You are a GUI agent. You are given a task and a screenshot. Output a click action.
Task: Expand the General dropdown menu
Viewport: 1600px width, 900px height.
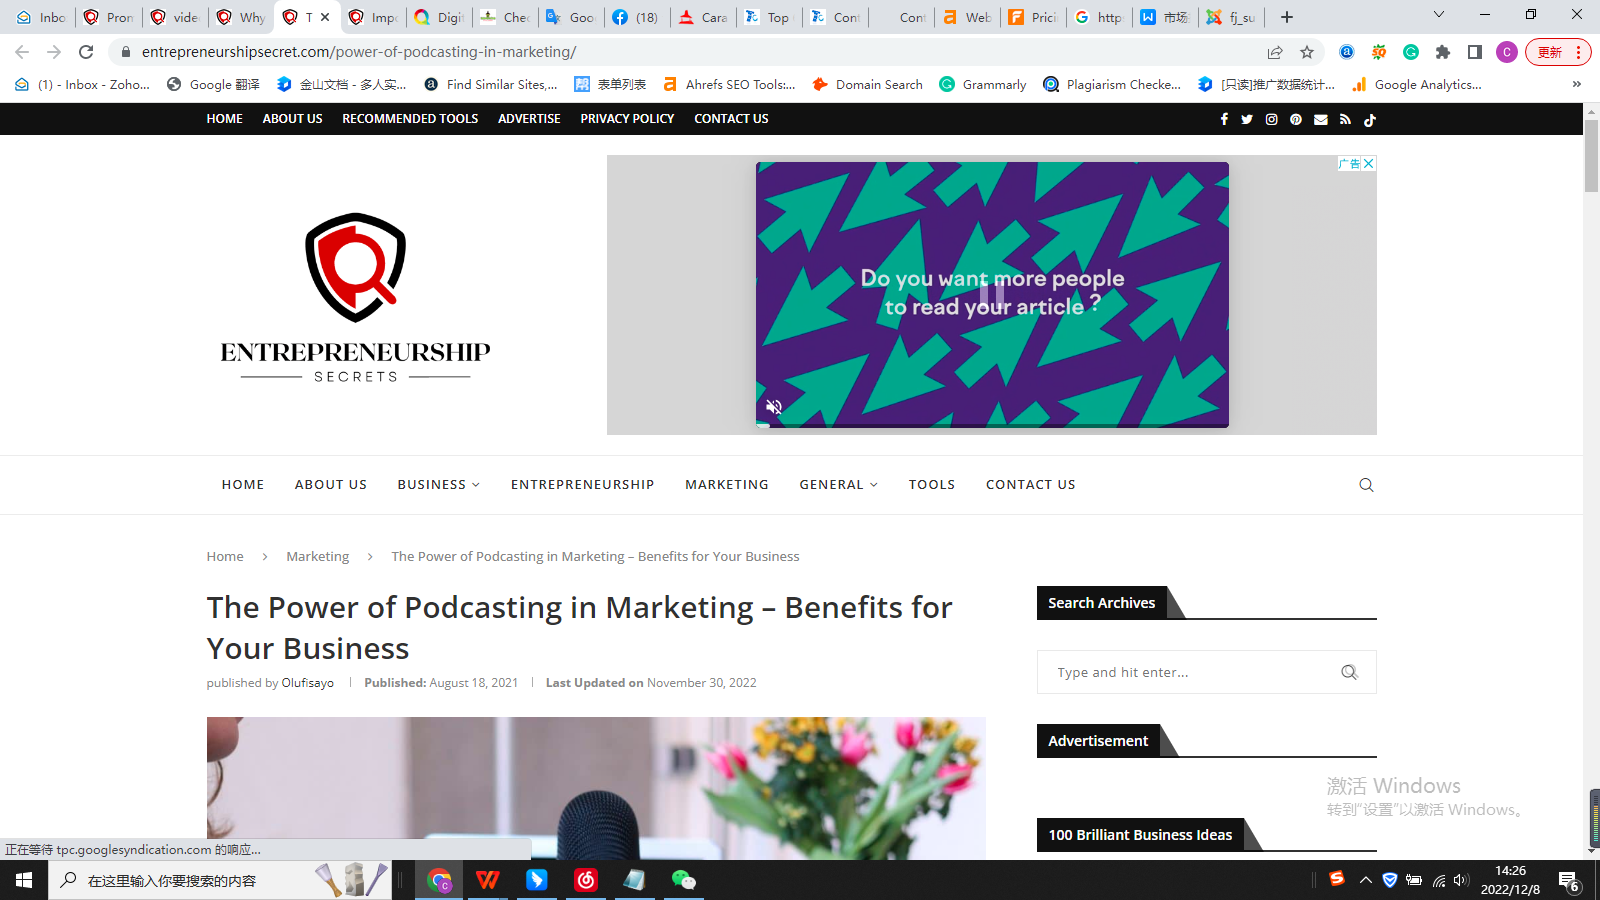pos(838,485)
